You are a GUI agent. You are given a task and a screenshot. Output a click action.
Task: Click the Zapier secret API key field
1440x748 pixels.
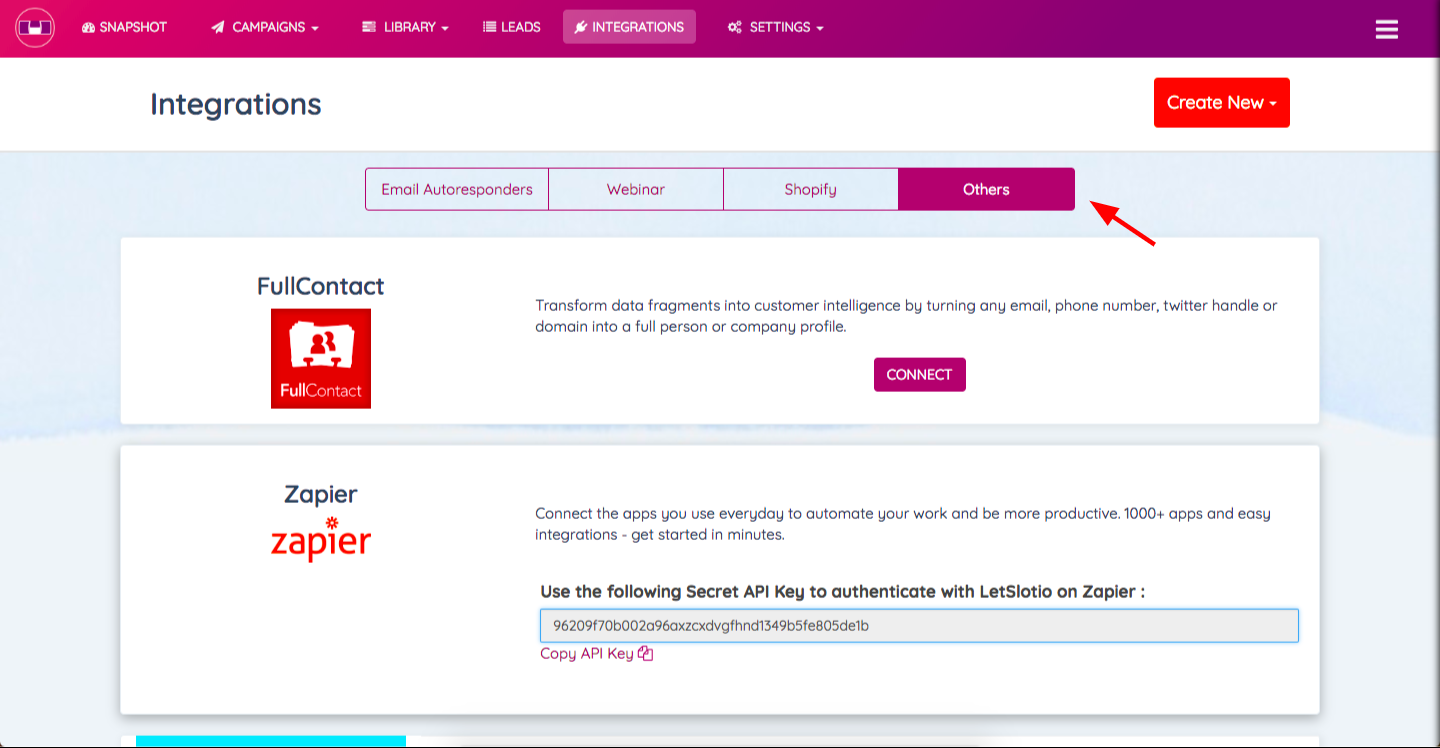pos(919,626)
